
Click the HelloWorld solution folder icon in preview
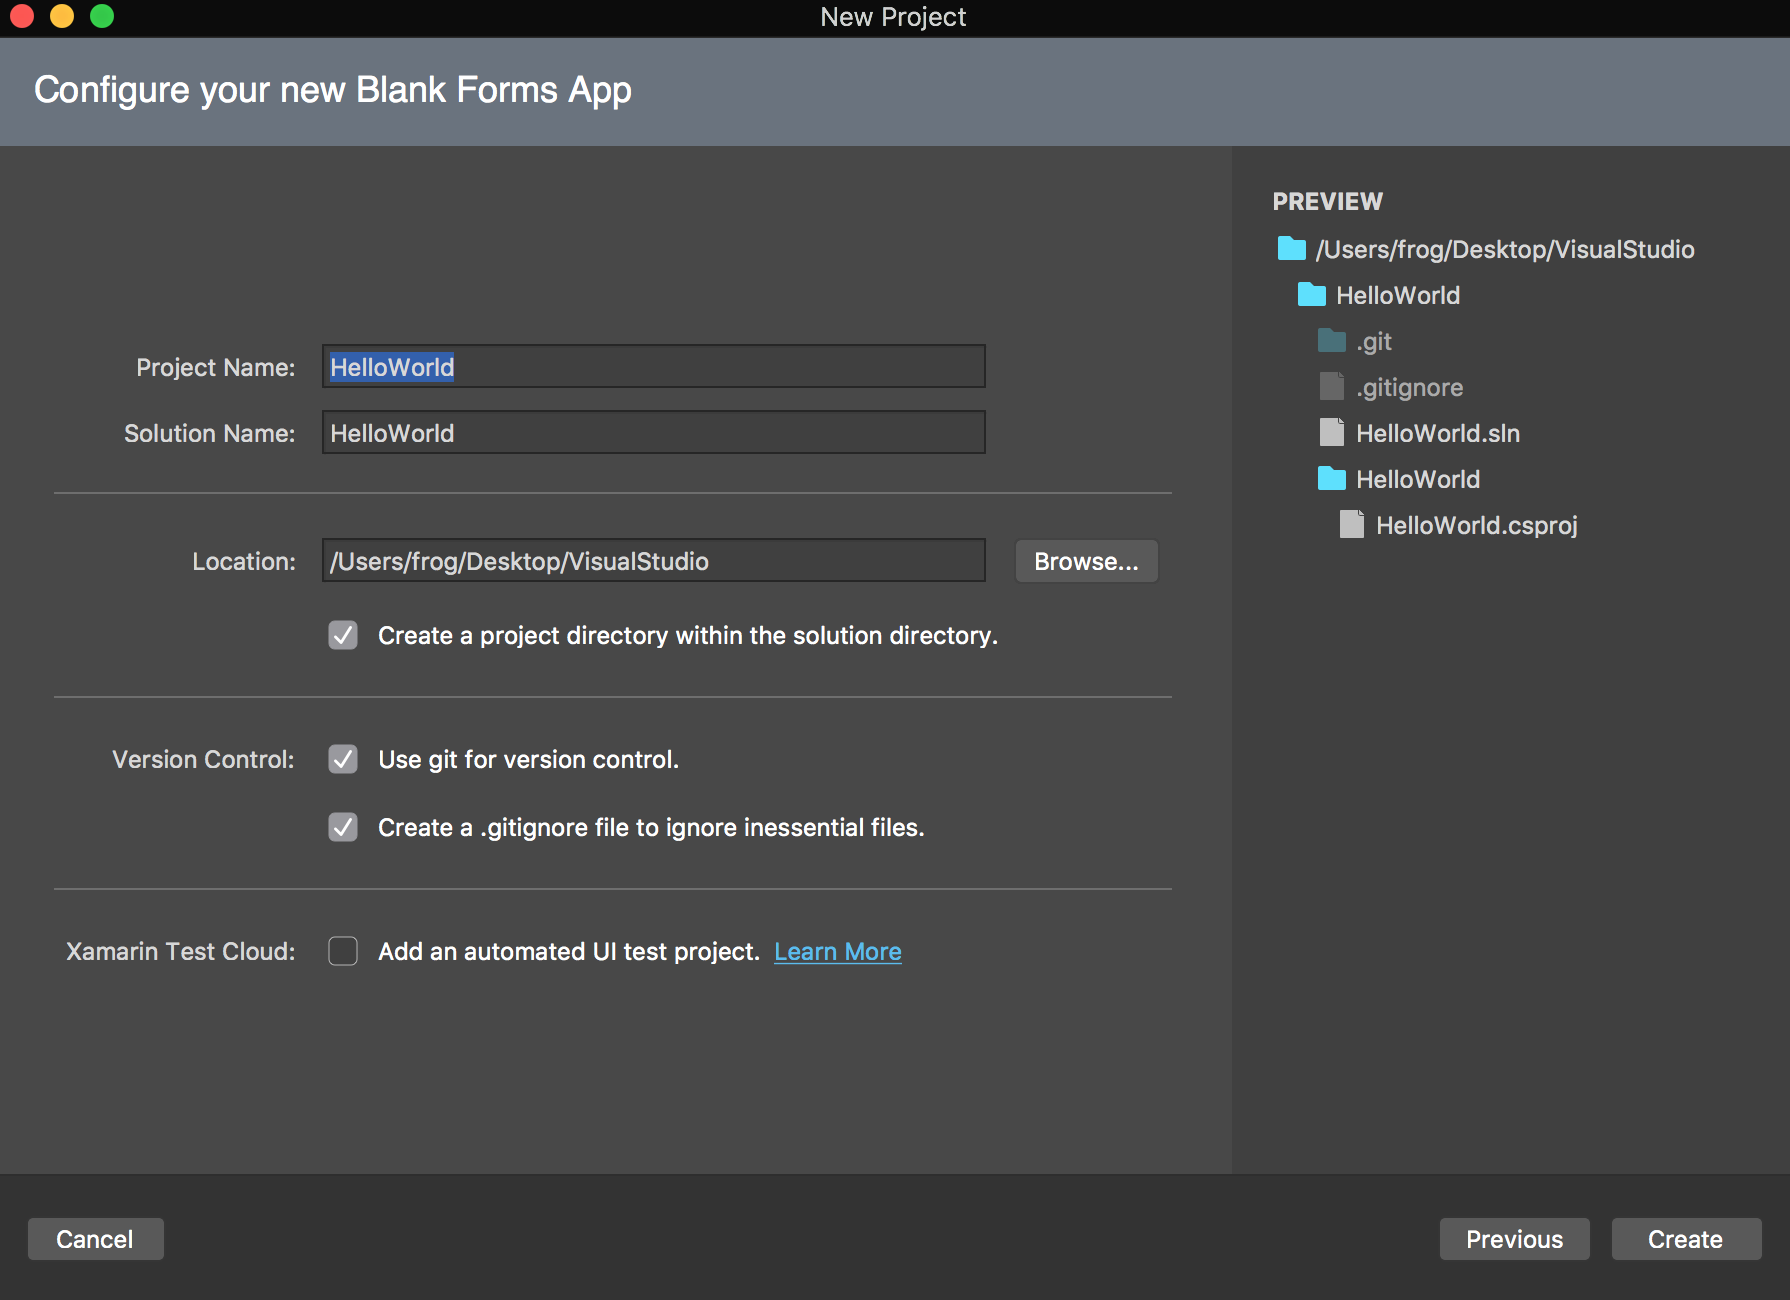(1312, 295)
